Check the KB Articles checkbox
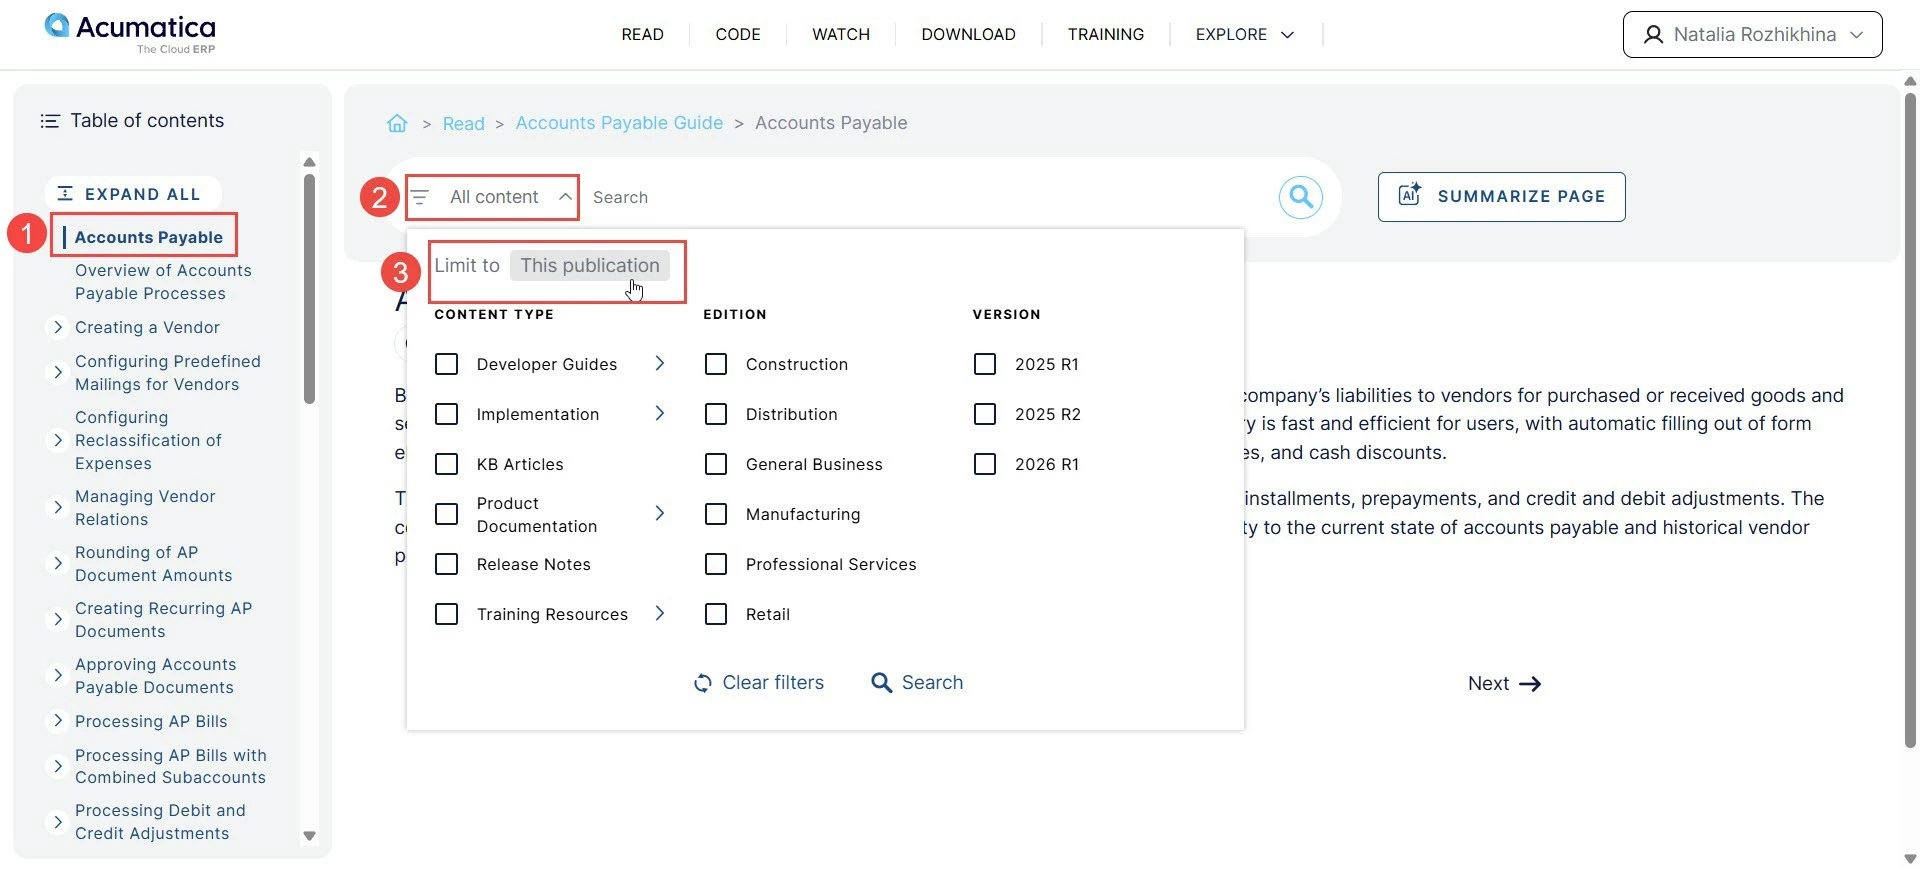This screenshot has width=1920, height=869. point(447,464)
